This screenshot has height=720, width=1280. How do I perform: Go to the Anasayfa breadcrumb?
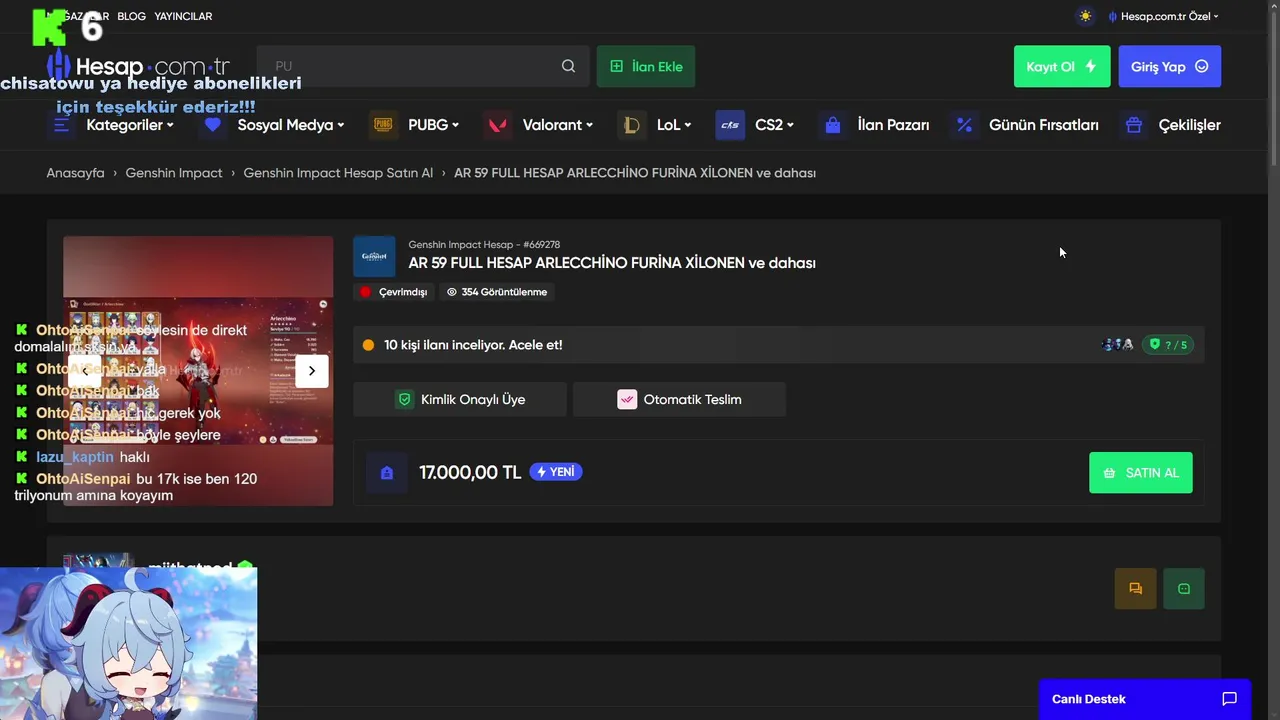pyautogui.click(x=75, y=173)
